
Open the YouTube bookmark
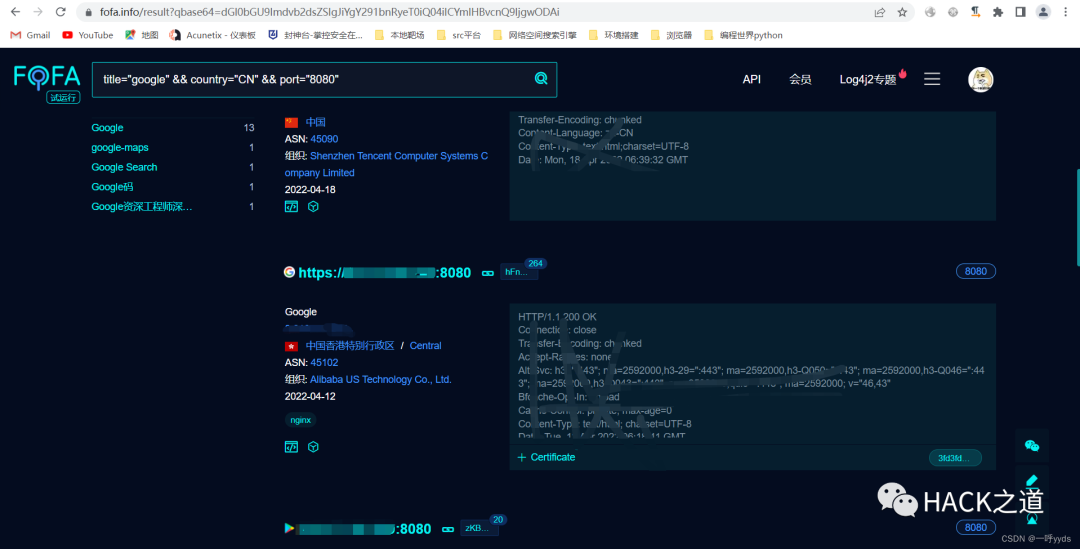coord(88,35)
